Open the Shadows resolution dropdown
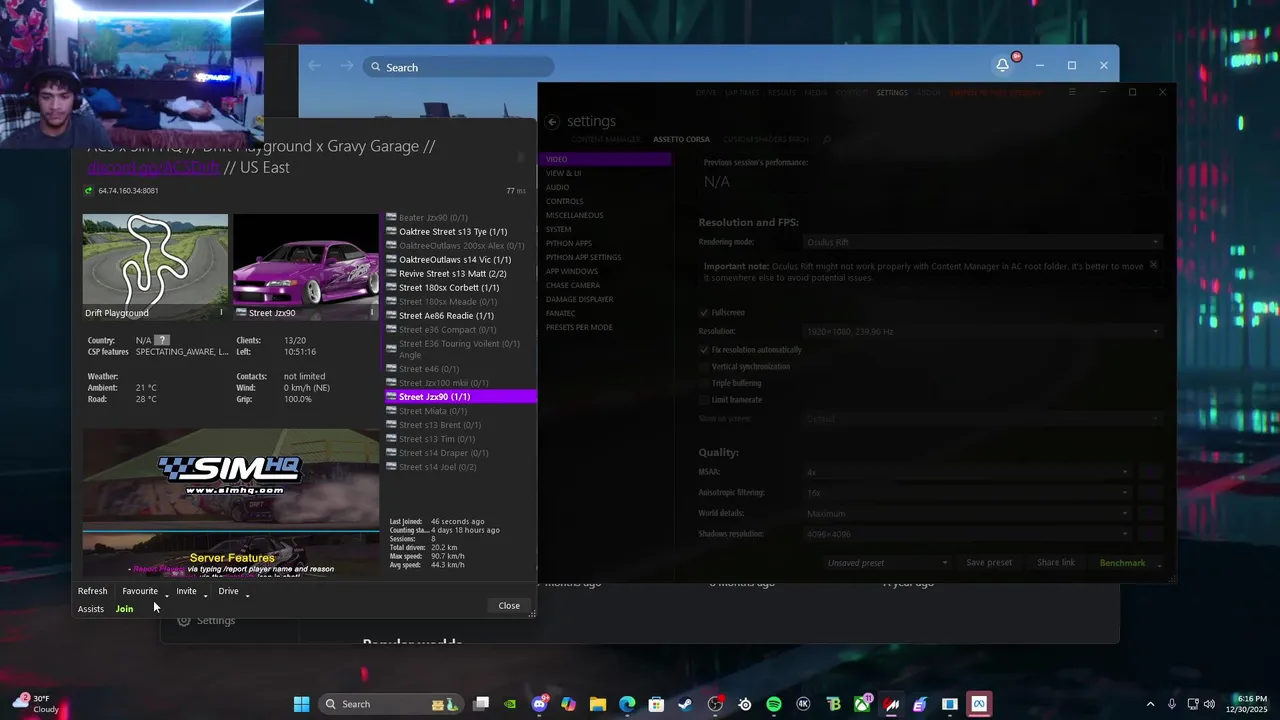The height and width of the screenshot is (720, 1280). click(x=968, y=534)
